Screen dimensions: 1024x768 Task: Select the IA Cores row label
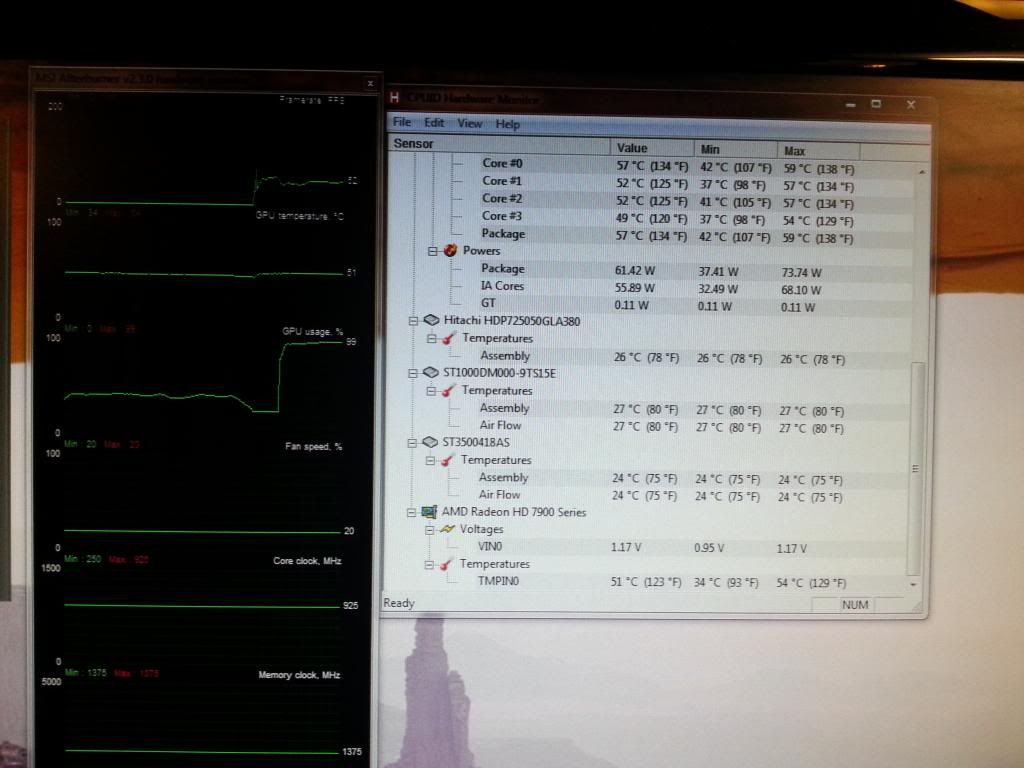[502, 286]
